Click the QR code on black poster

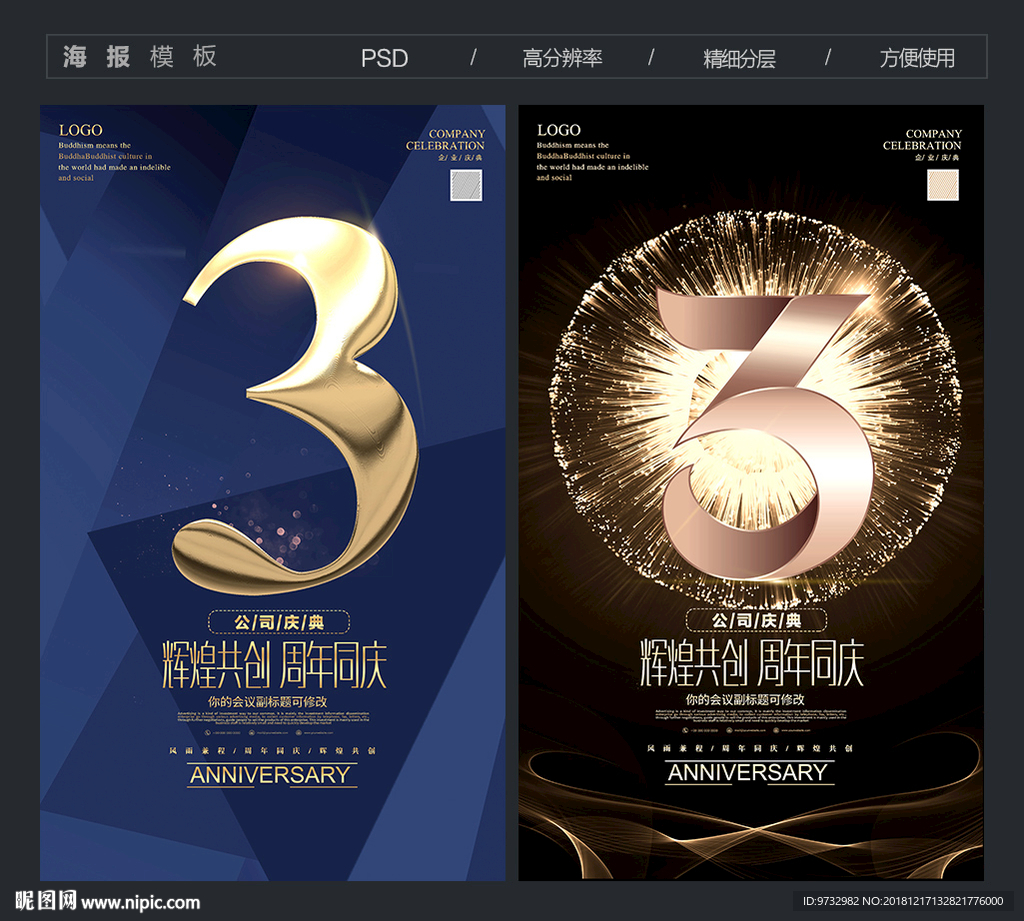click(943, 185)
